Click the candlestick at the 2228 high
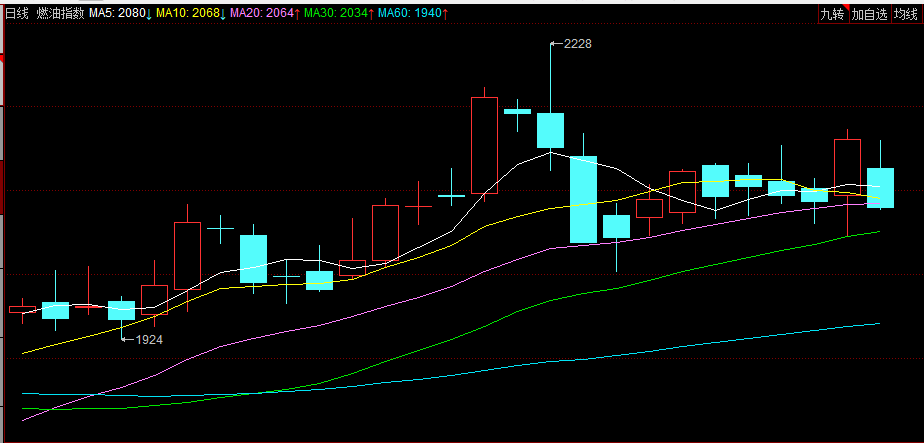Screen dimensions: 924x443 pyautogui.click(x=550, y=130)
